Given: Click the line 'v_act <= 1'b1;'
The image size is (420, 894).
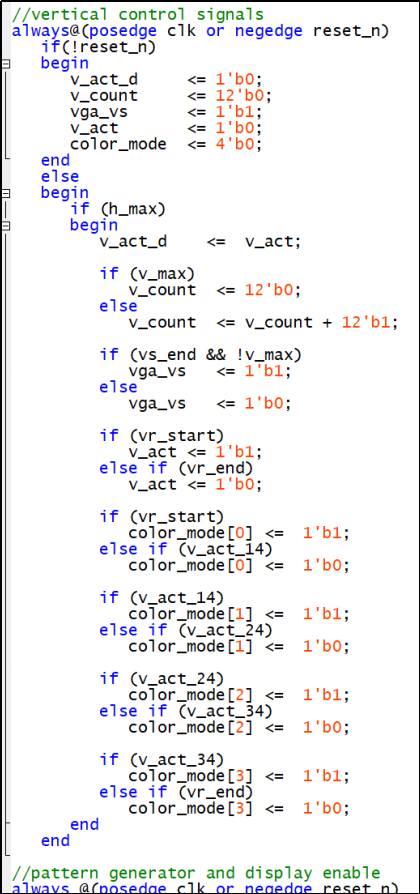Looking at the screenshot, I should 195,453.
